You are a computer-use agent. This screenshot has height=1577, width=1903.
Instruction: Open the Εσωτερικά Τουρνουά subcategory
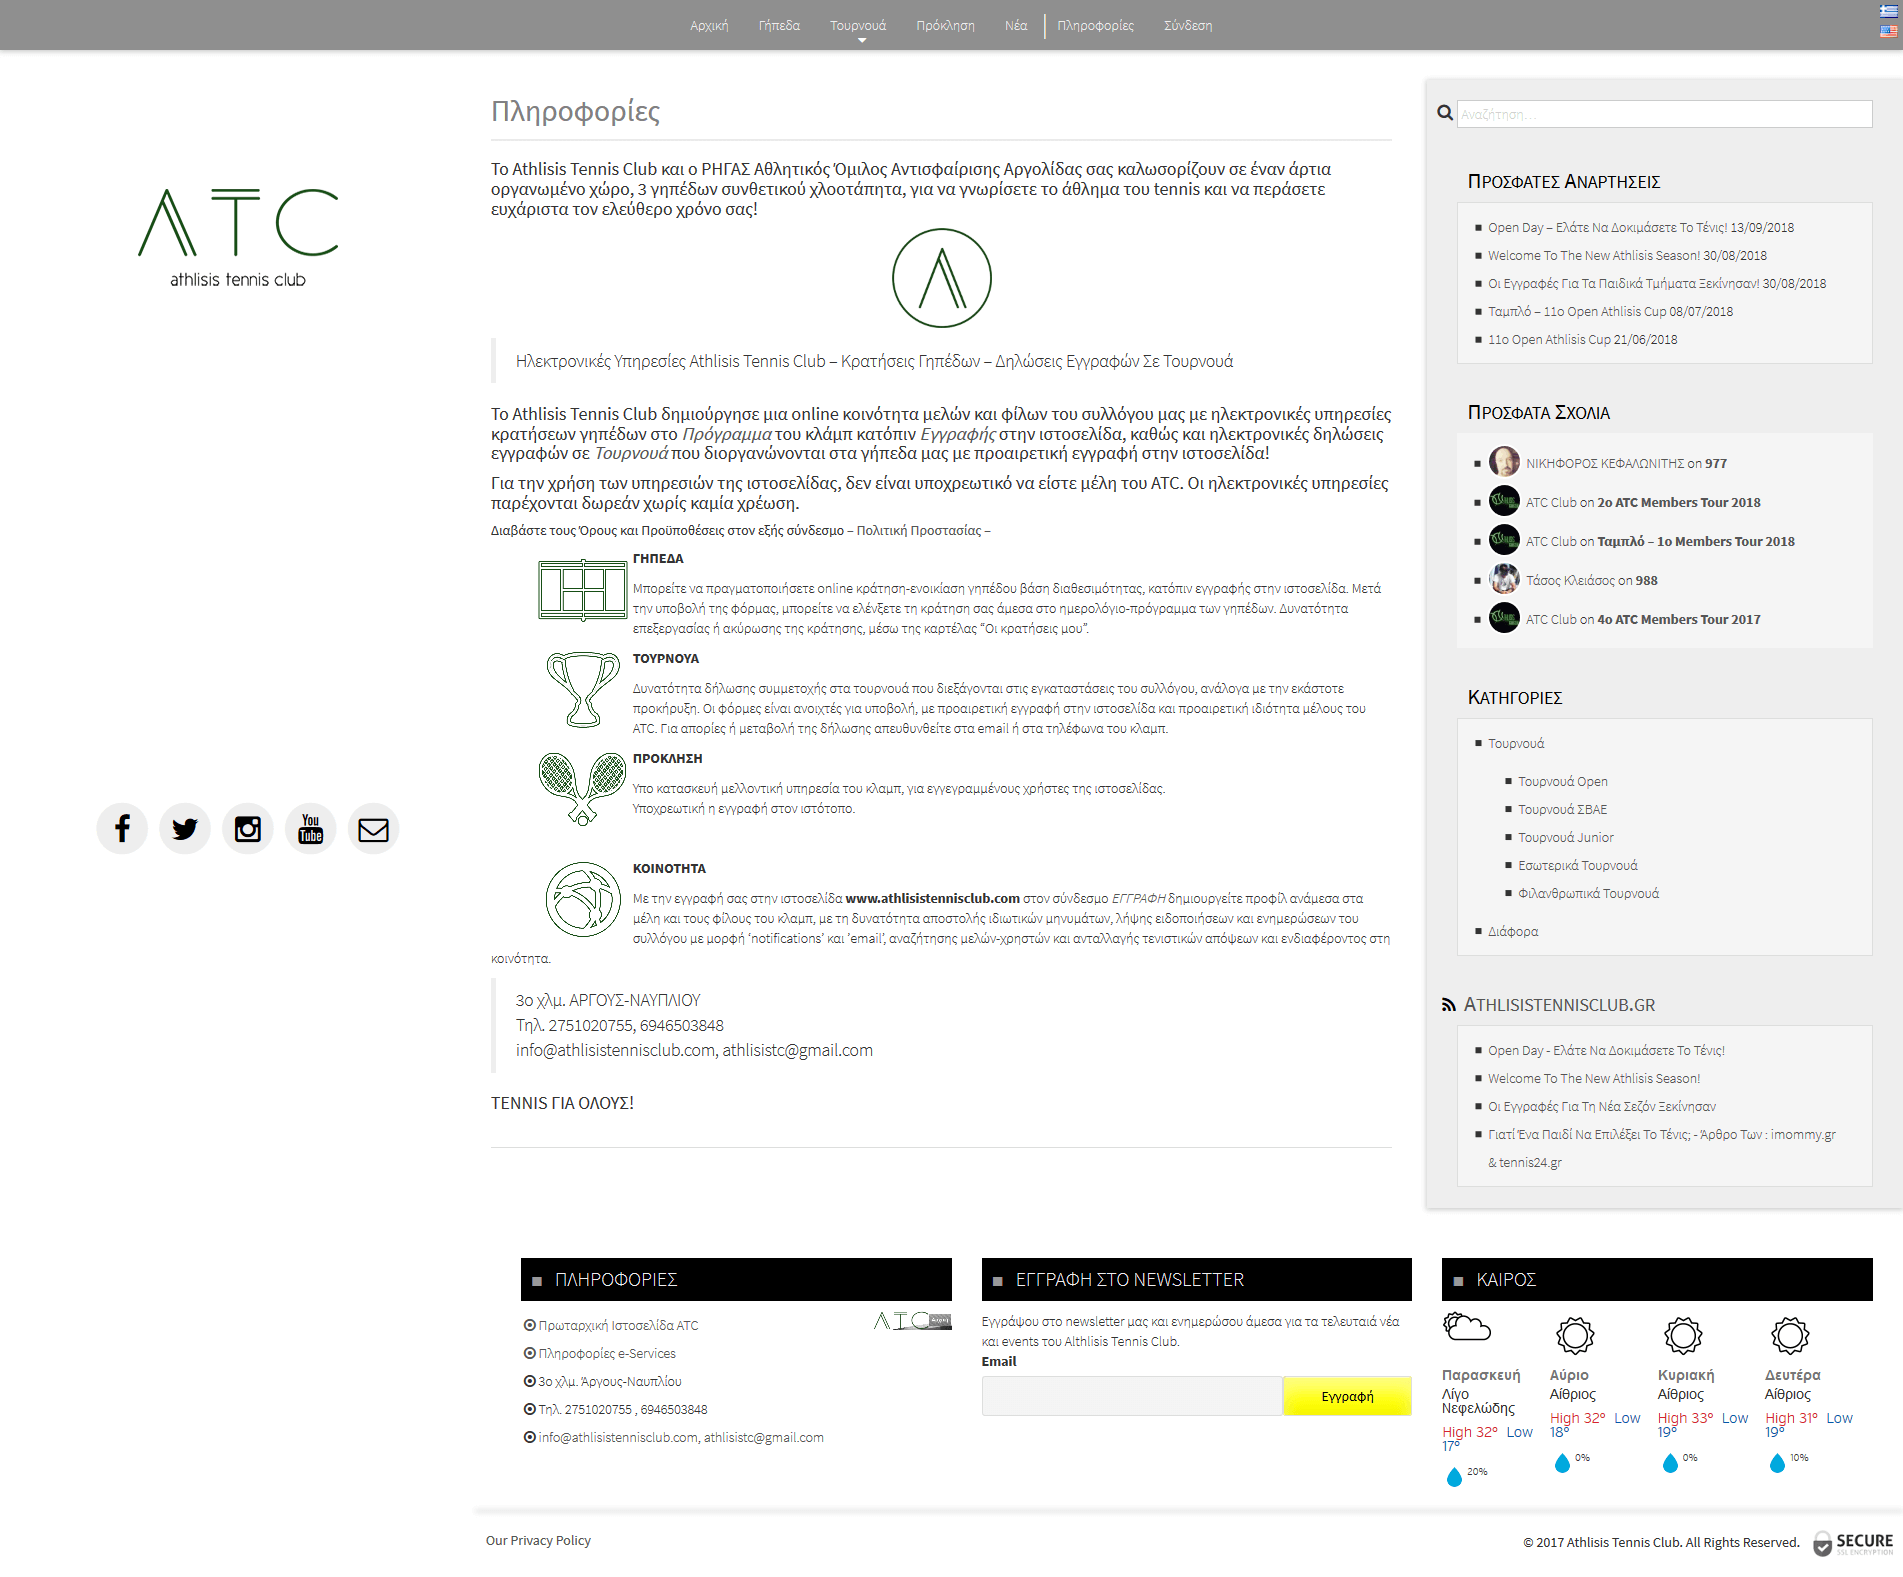tap(1578, 866)
